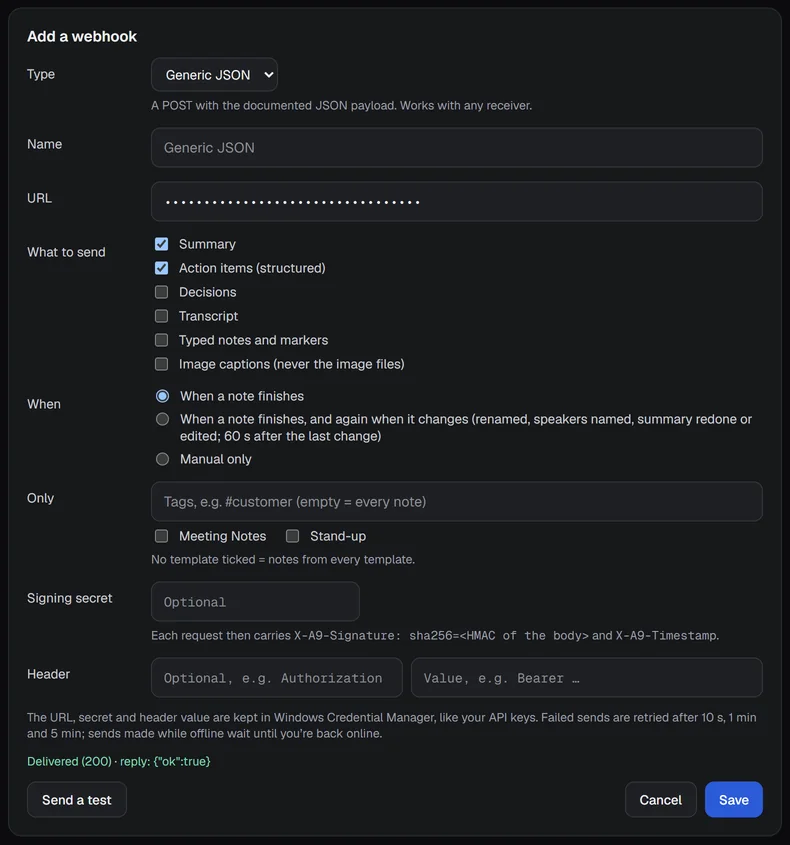Screen dimensions: 790x845
Task: Click the 'A POST with the documented JSON payload' description
Action: pyautogui.click(x=342, y=106)
